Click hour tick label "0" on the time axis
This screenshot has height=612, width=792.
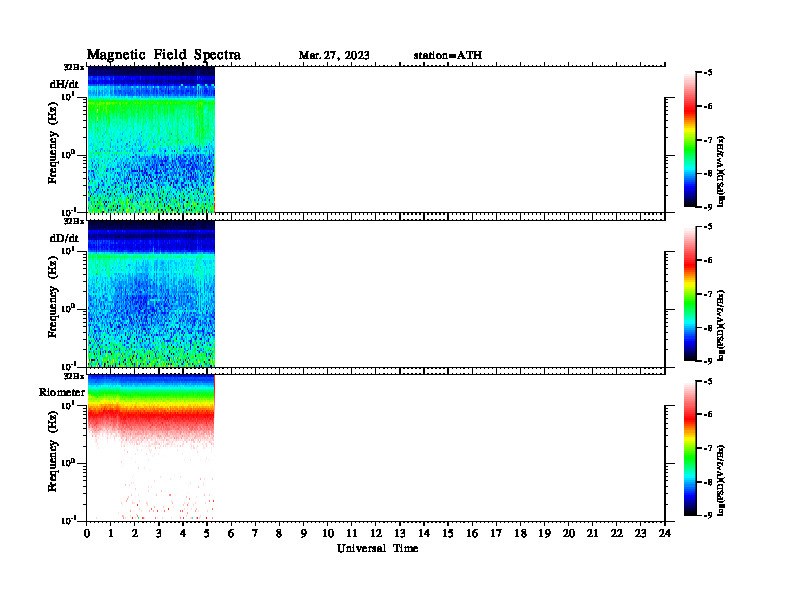pyautogui.click(x=87, y=533)
